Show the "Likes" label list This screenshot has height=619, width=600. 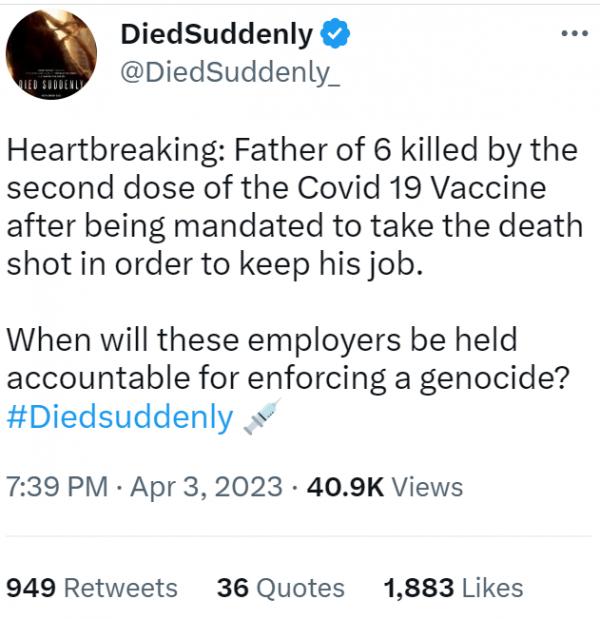point(493,588)
